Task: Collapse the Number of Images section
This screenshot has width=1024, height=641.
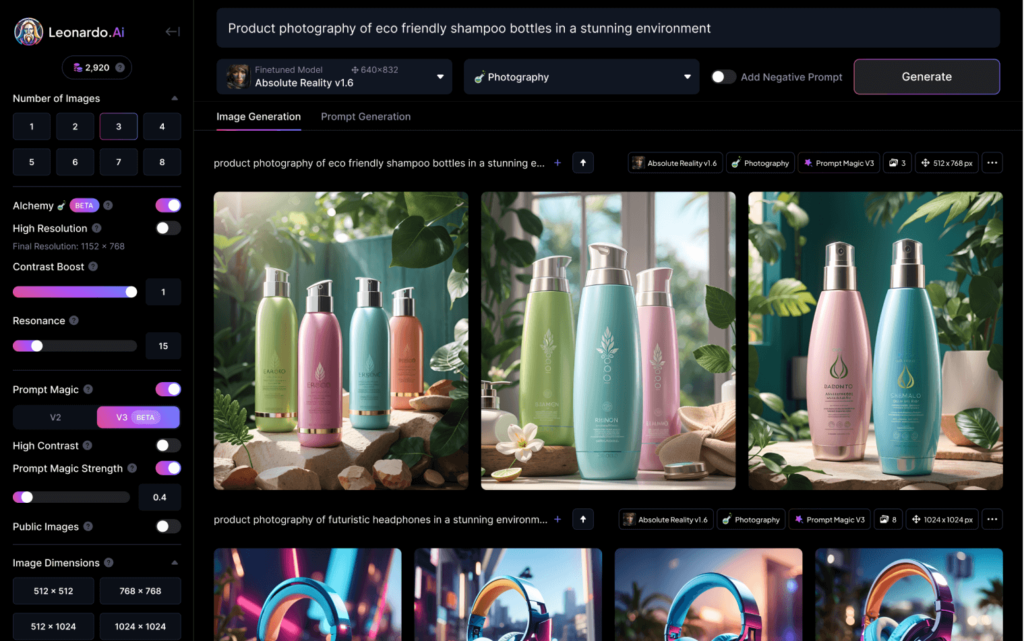Action: 175,99
